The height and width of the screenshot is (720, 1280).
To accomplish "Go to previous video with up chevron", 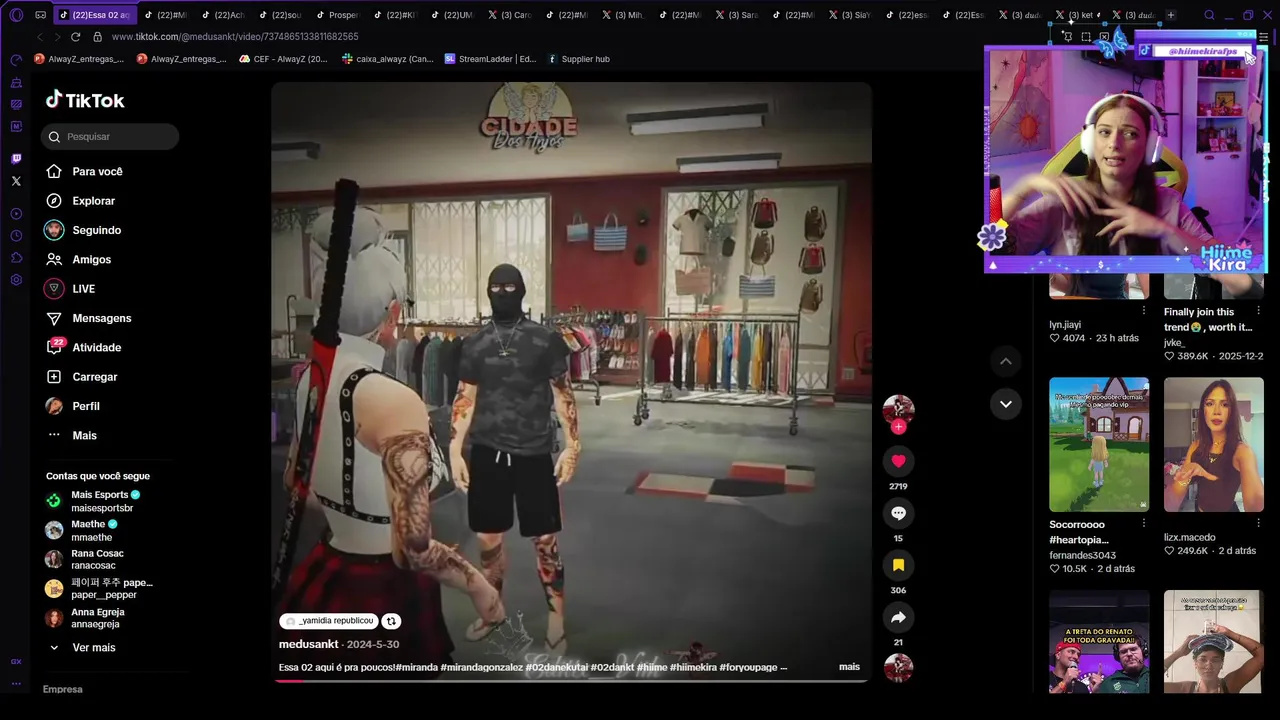I will (x=1006, y=361).
